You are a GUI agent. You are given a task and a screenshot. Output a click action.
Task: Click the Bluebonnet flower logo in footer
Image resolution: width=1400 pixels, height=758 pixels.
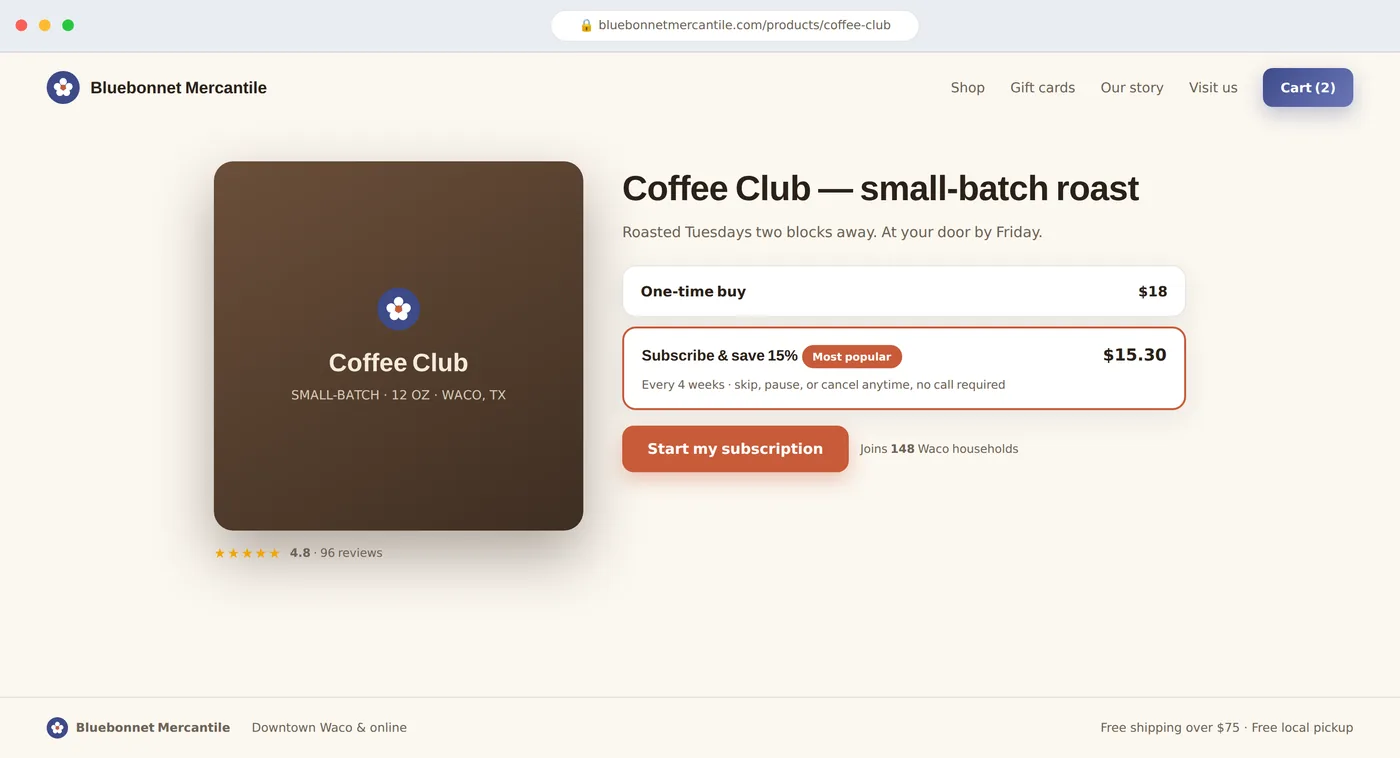tap(57, 728)
